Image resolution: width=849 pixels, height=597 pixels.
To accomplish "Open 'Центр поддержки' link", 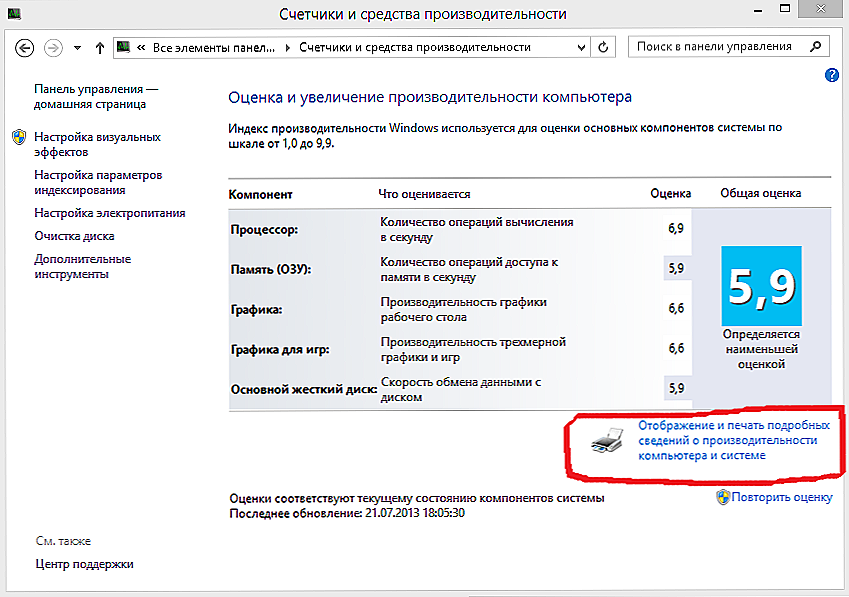I will pos(84,564).
